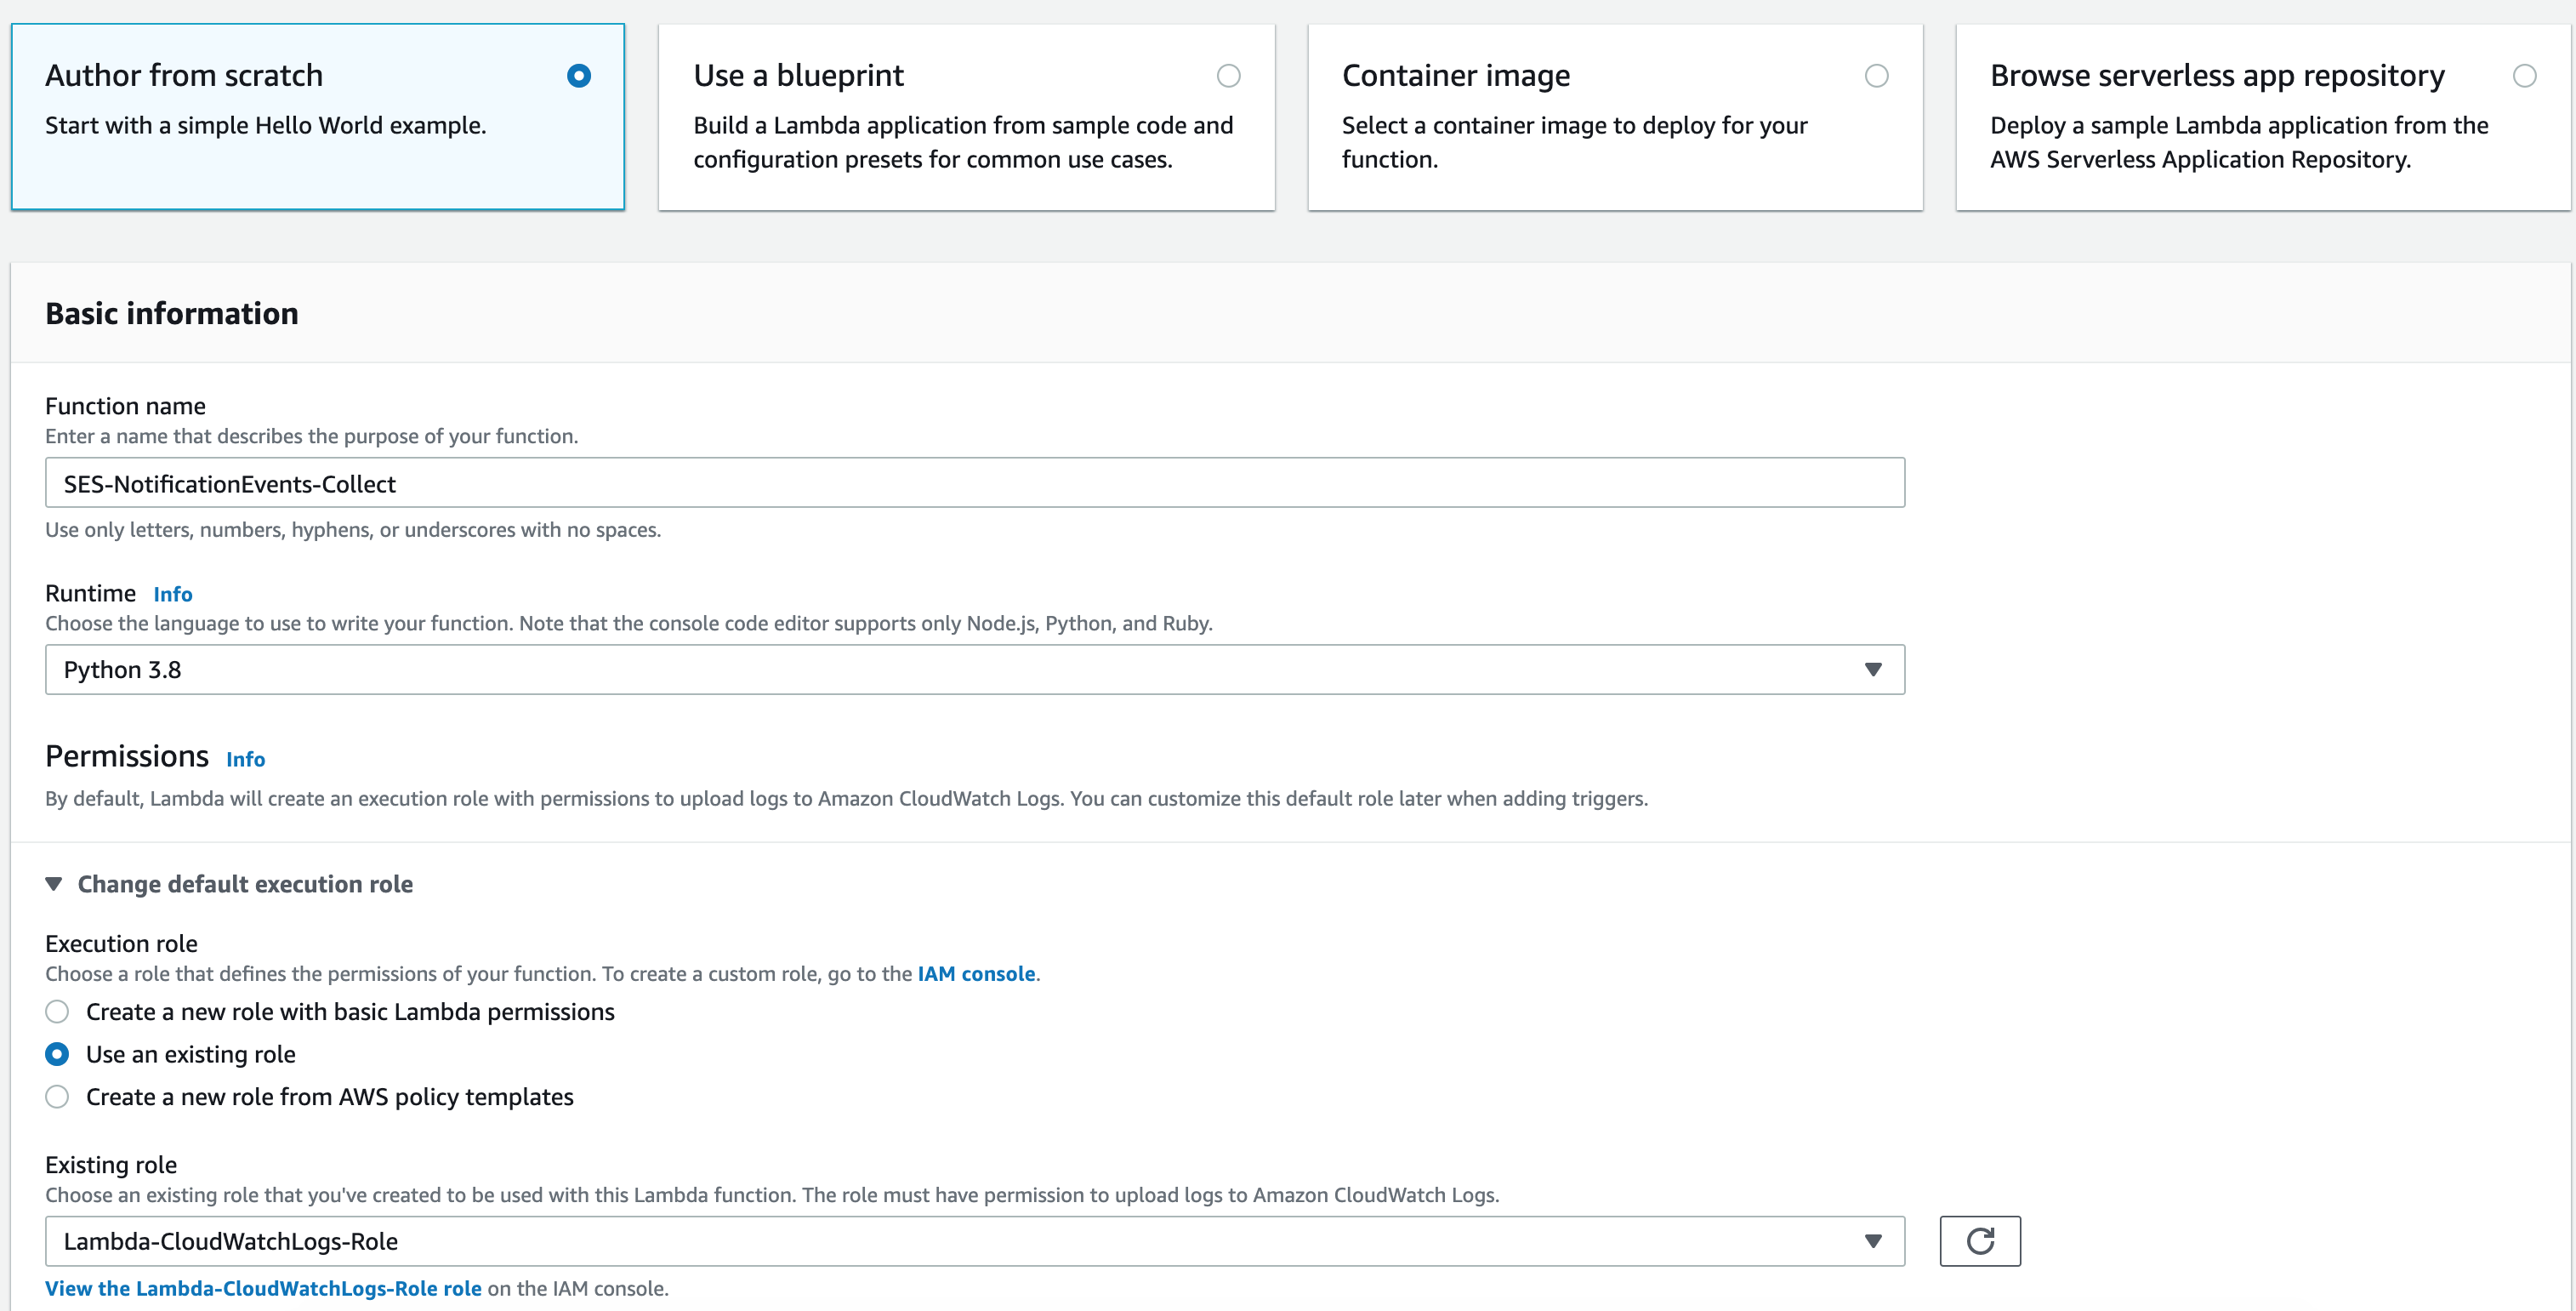Open the IAM console link

click(975, 974)
